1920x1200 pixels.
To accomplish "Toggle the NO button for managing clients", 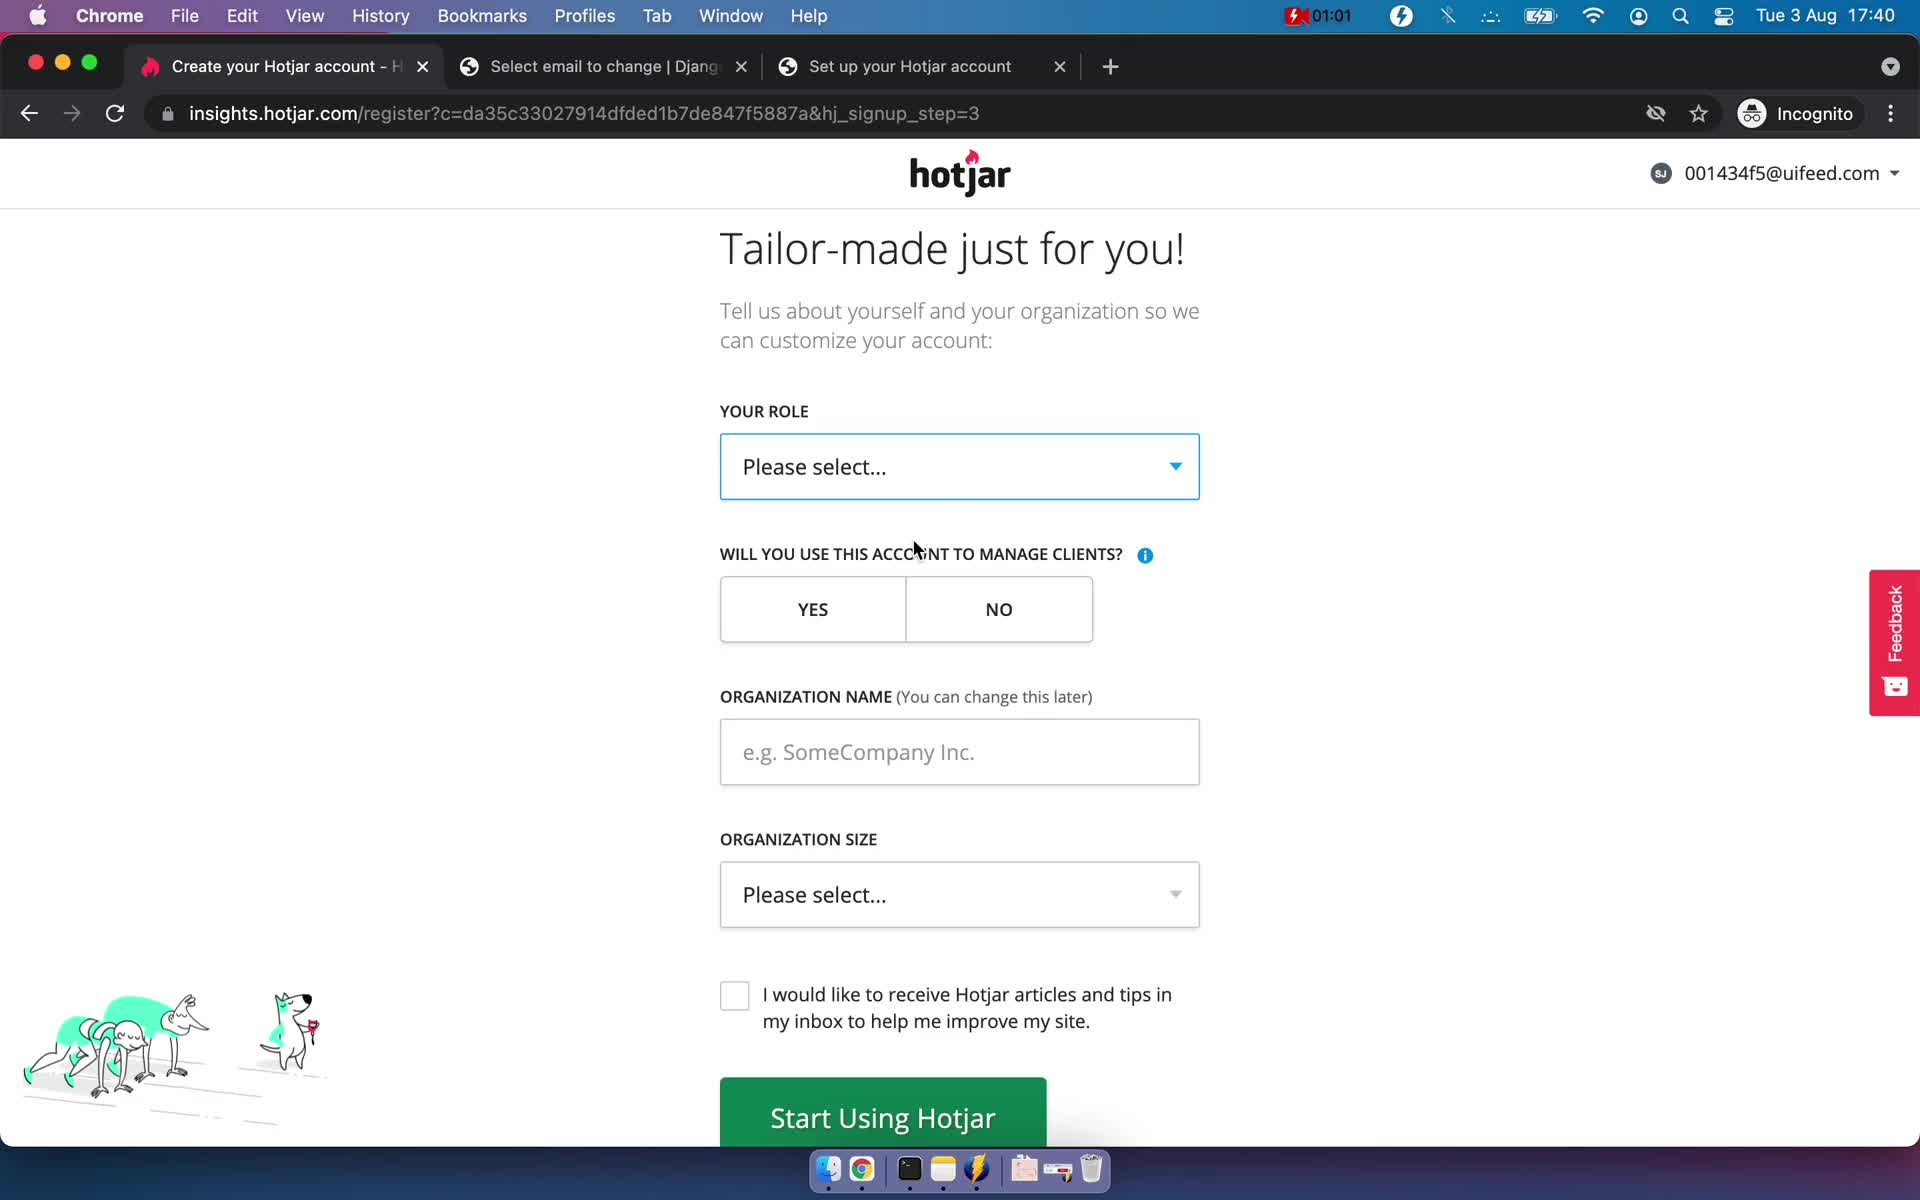I will (998, 608).
